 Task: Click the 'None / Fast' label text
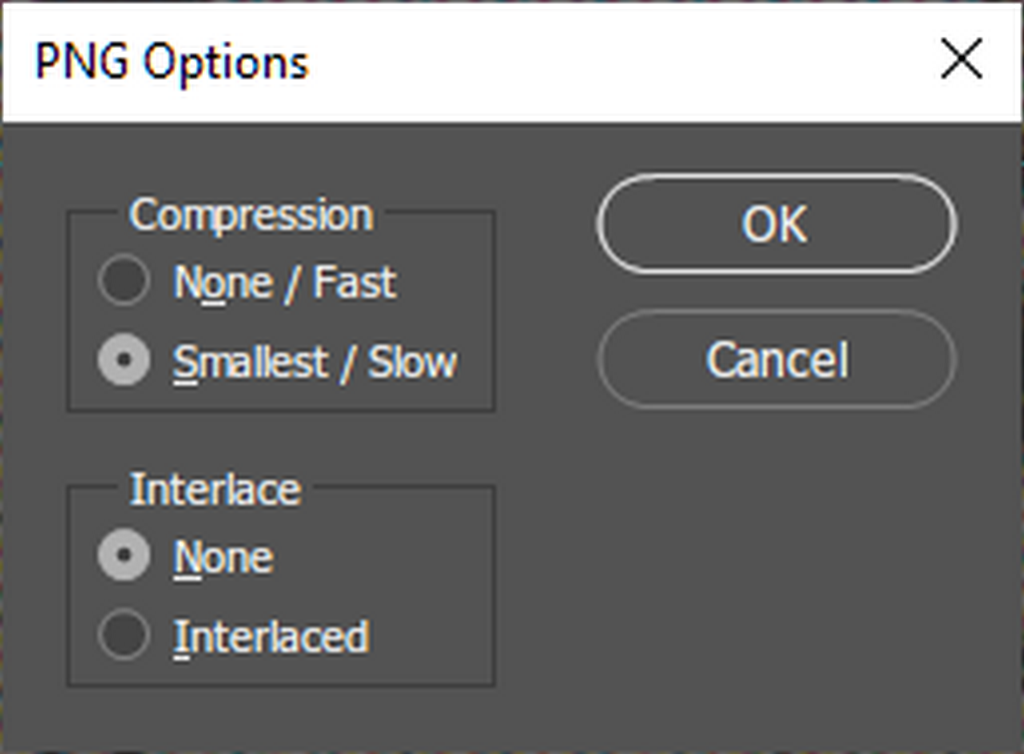point(285,283)
